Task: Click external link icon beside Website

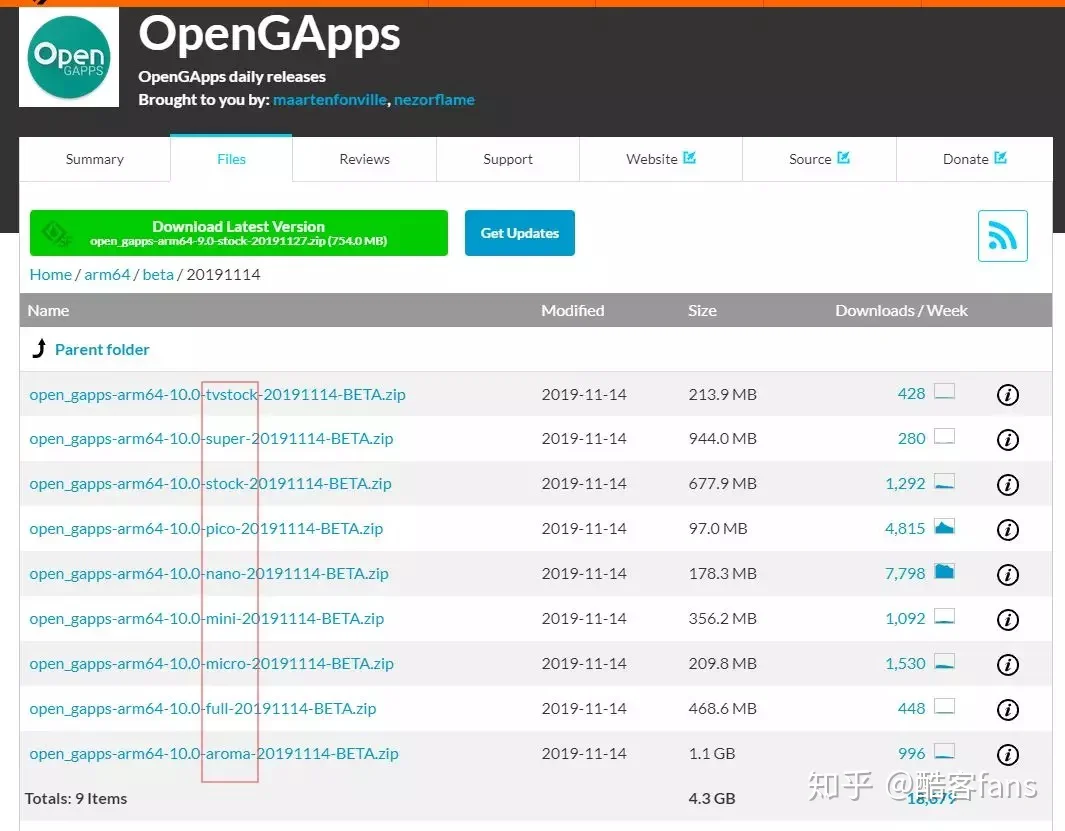Action: point(689,158)
